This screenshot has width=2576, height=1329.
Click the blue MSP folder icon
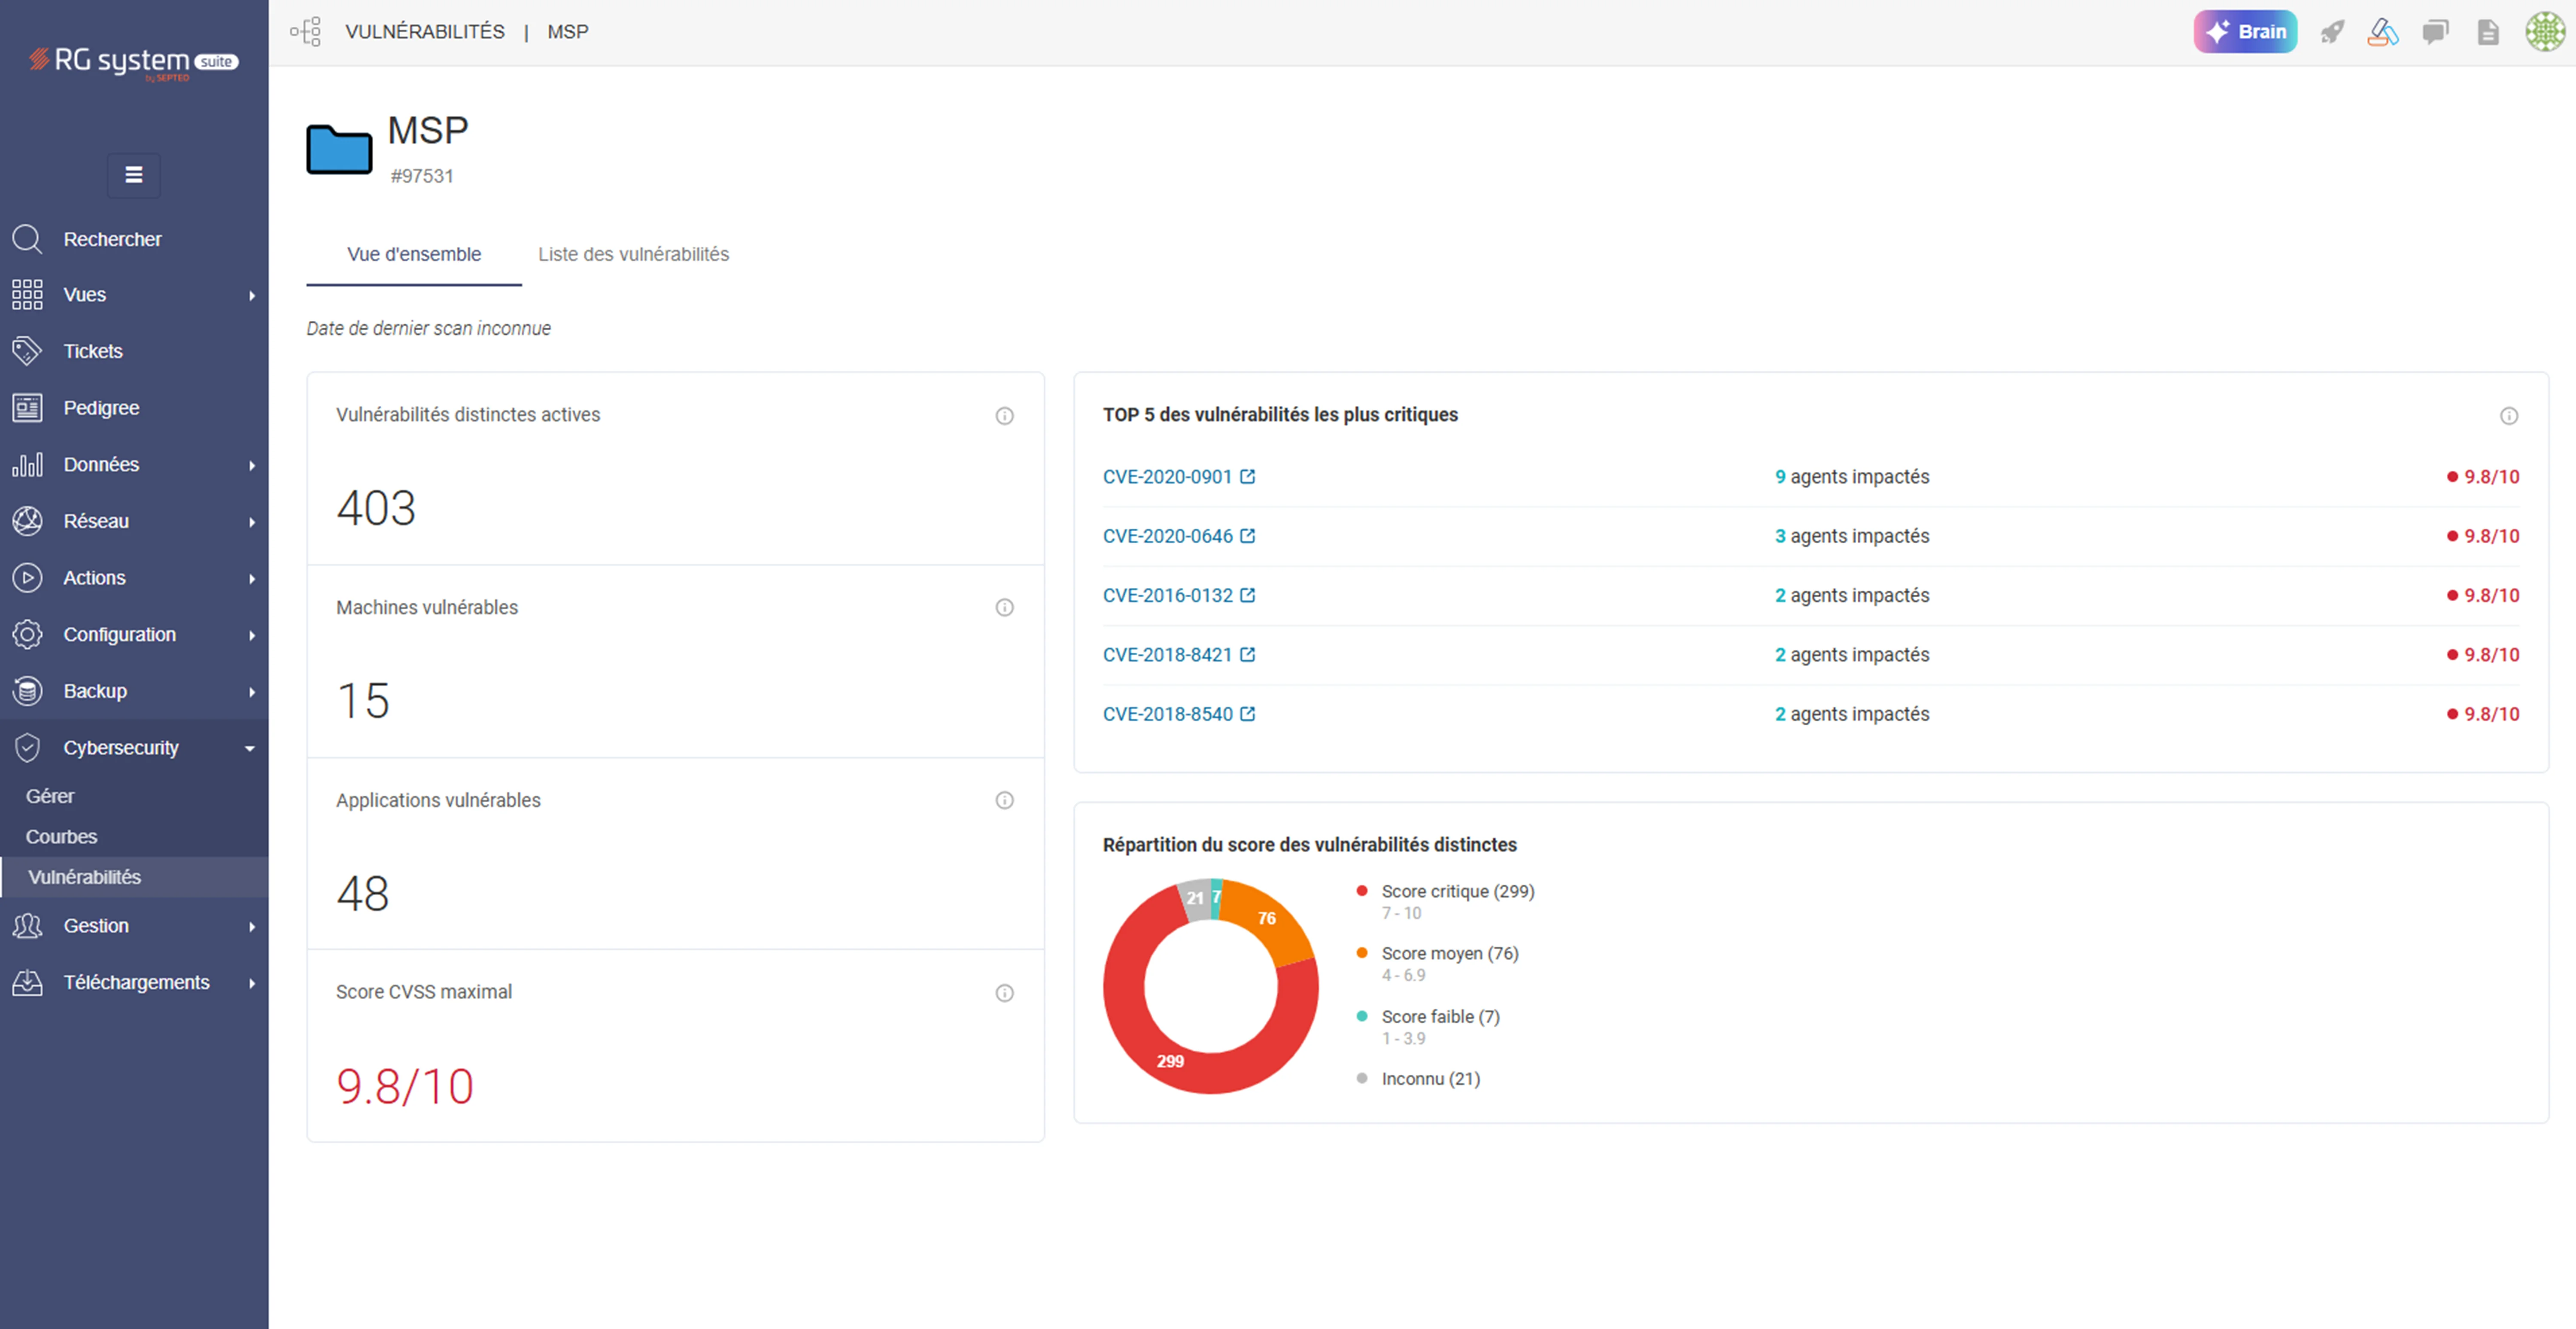339,149
